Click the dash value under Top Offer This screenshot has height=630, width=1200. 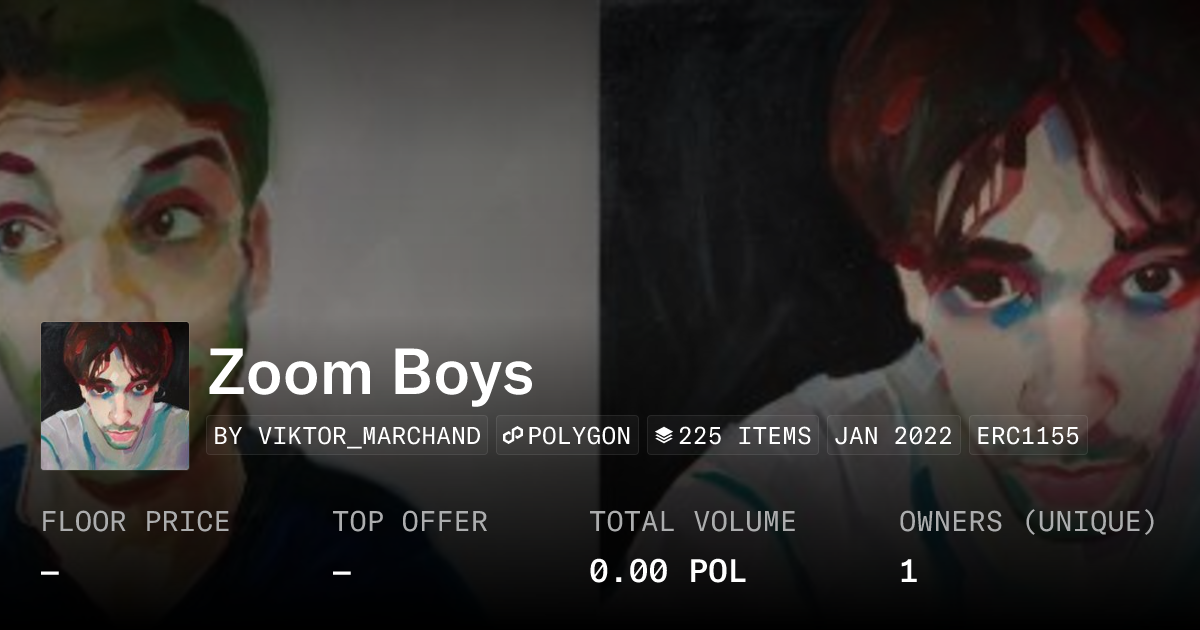(x=341, y=573)
